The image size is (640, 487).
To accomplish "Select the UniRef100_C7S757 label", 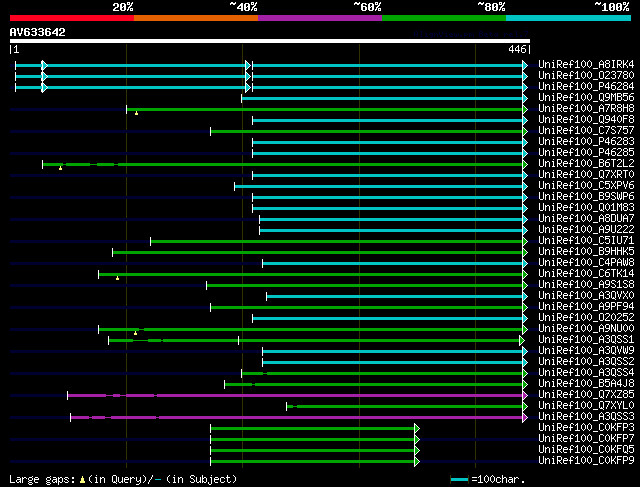I will (586, 131).
